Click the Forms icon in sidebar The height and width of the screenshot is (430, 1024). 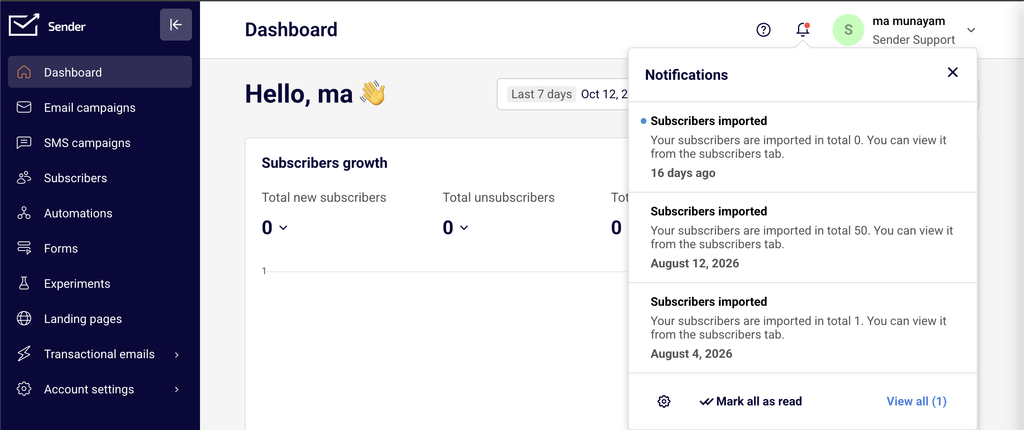coord(24,248)
